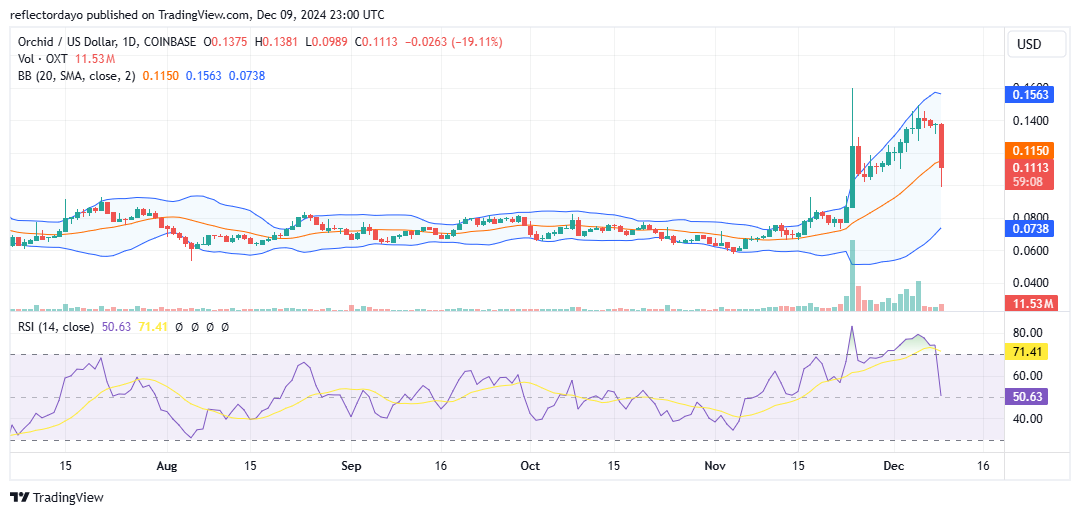Click the tallest green volume bar in November
The image size is (1080, 515).
[852, 275]
